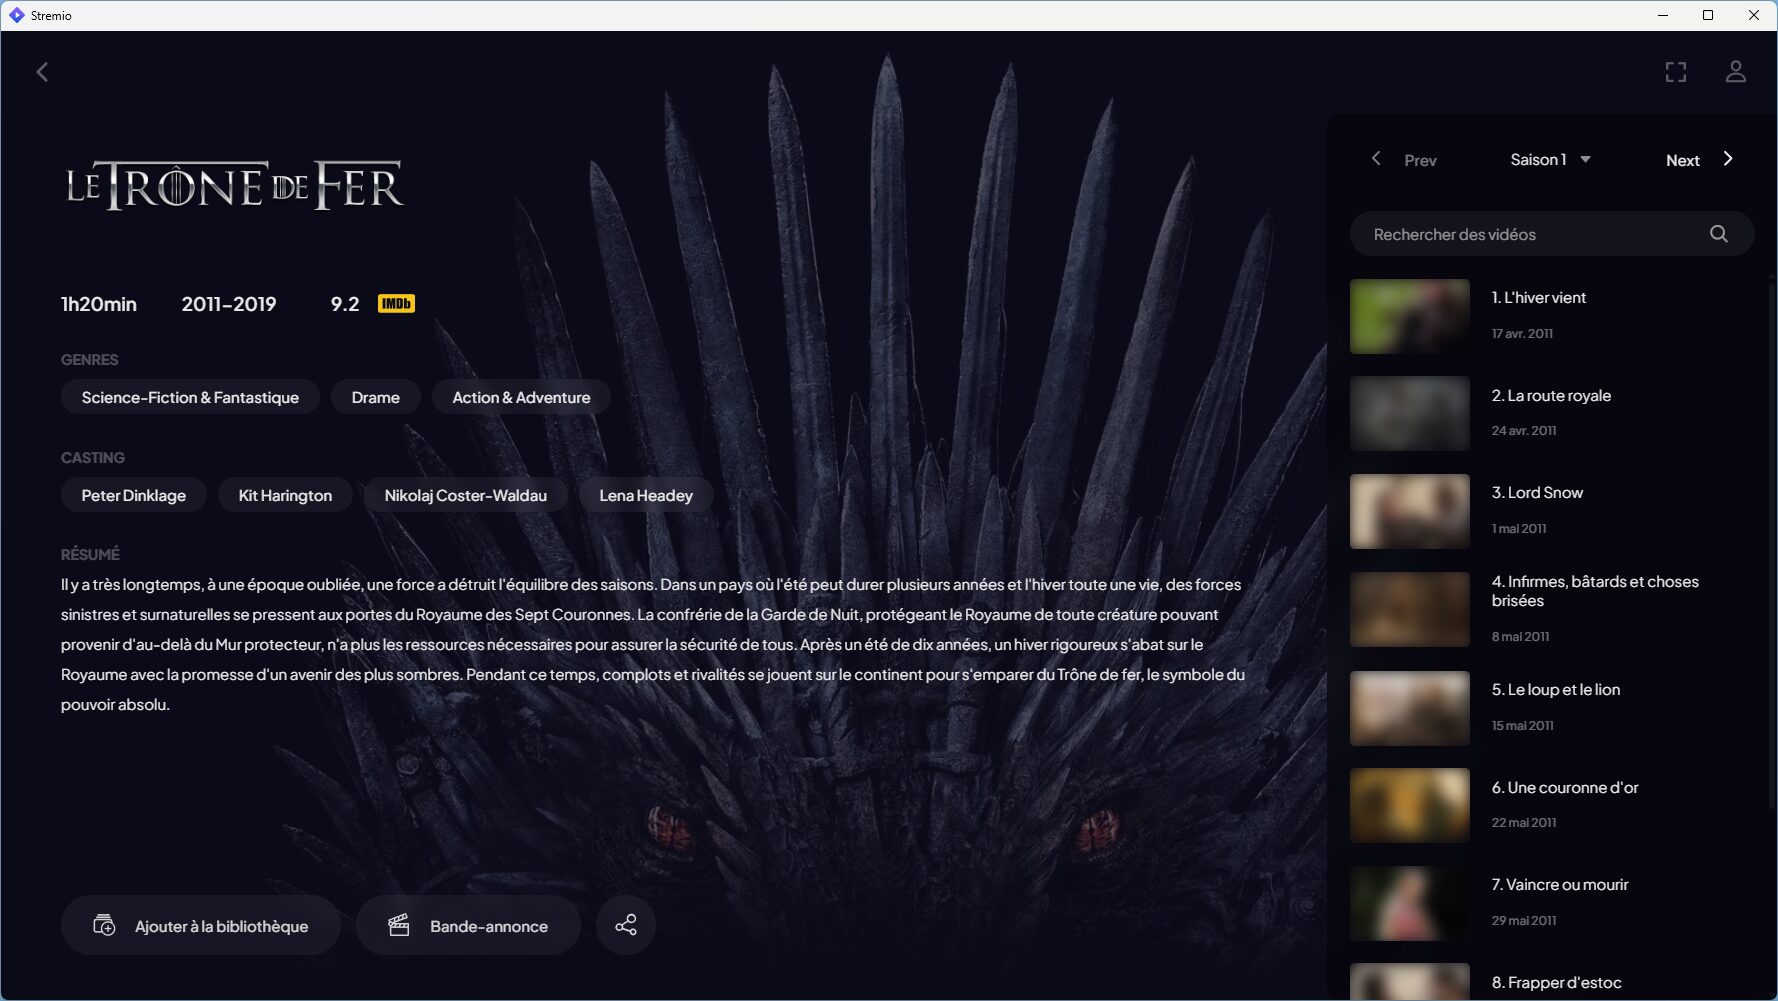Minimize the Stremio window
The image size is (1778, 1001).
(1663, 15)
